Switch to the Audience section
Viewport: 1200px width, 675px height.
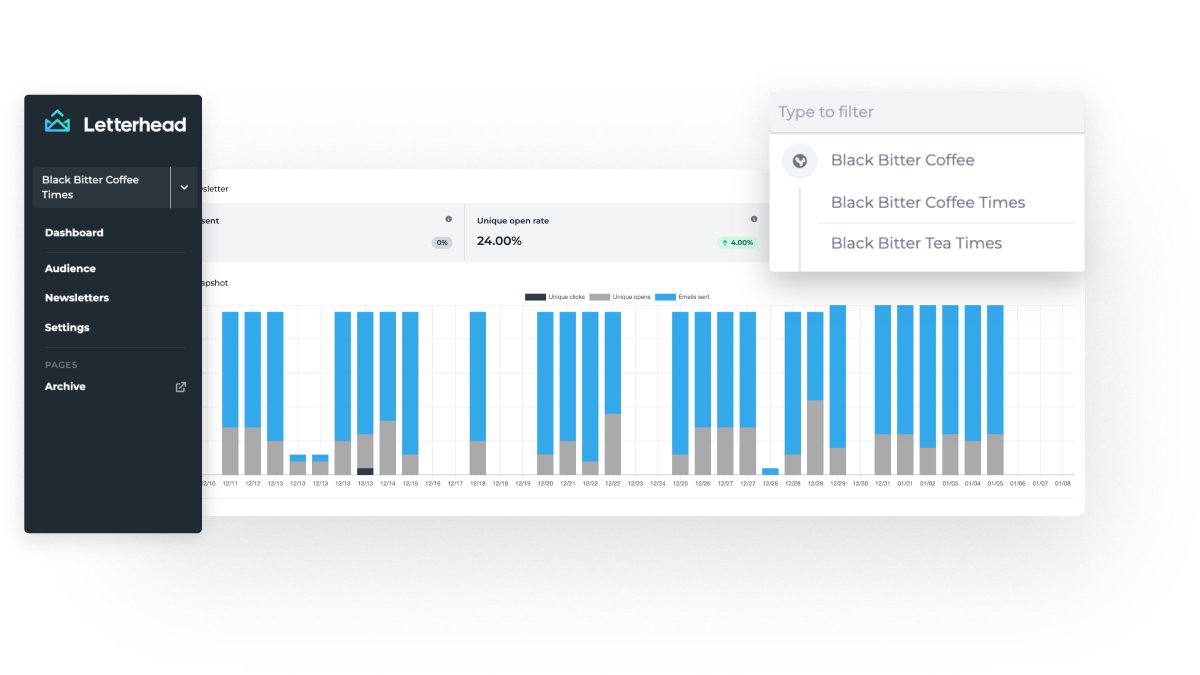(x=70, y=268)
